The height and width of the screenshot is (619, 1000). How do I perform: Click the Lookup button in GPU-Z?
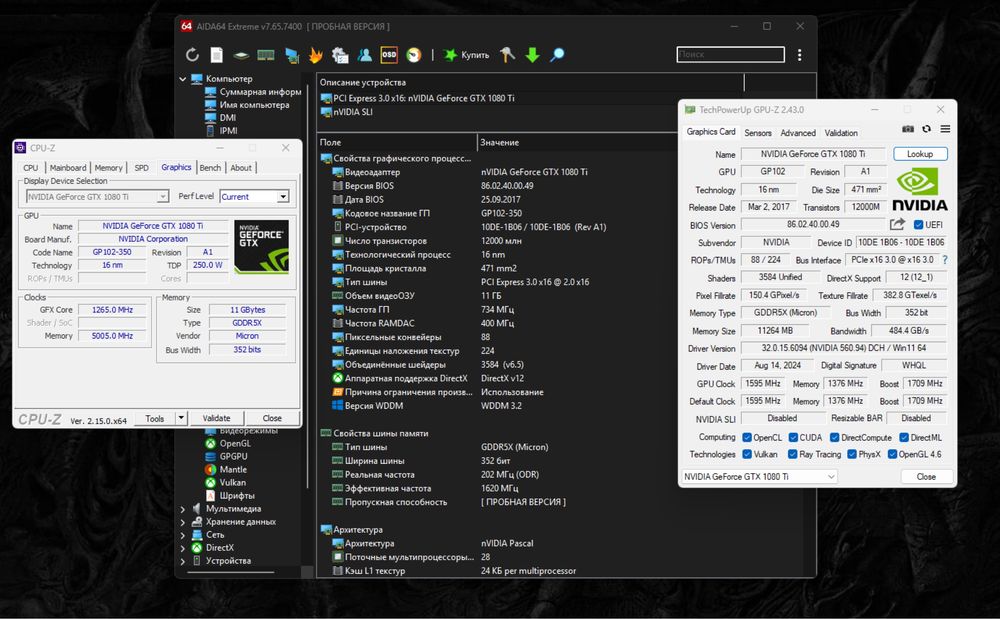click(920, 154)
